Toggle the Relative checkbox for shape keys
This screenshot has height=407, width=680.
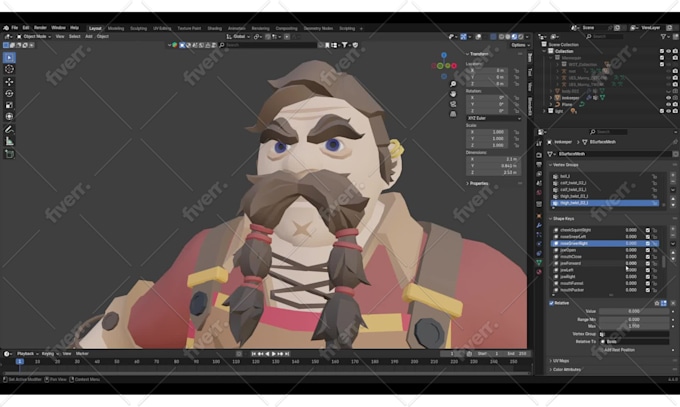(552, 303)
